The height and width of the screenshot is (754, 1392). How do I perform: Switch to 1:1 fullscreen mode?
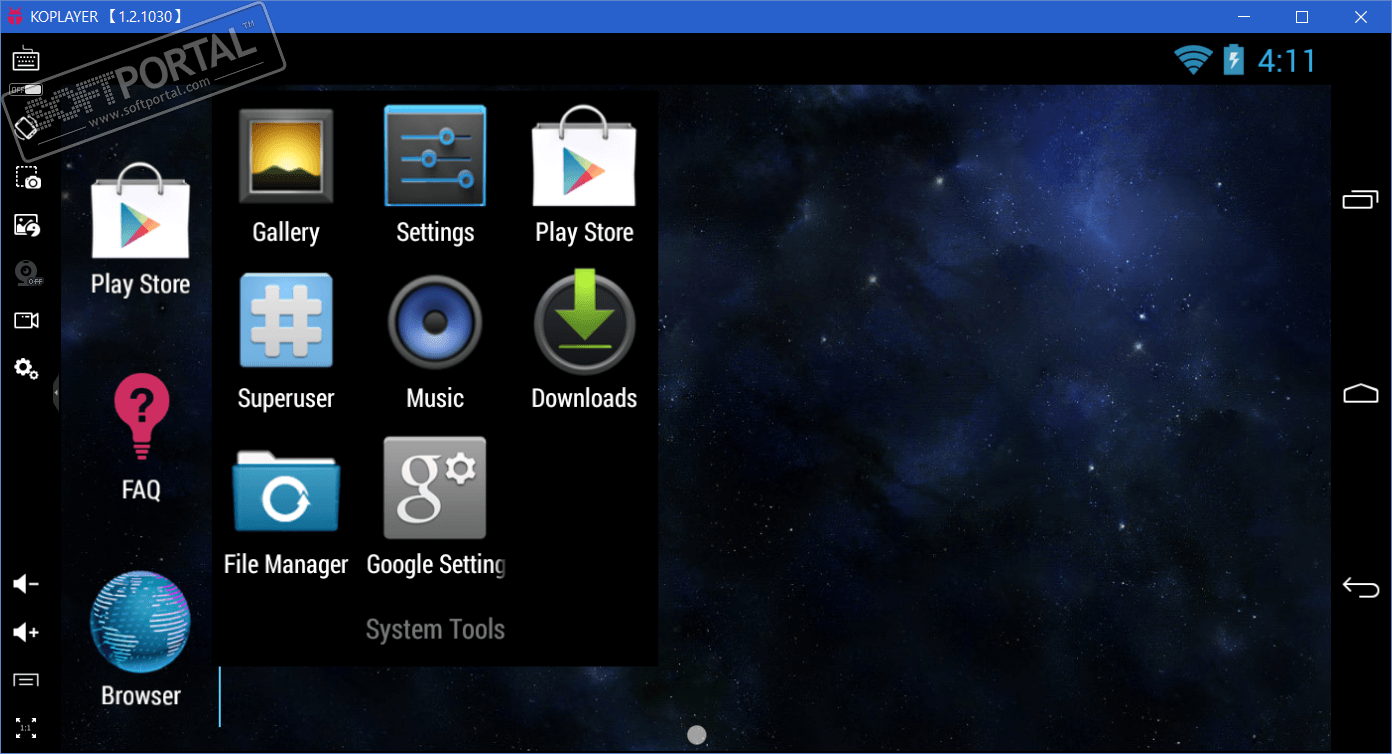(x=26, y=728)
